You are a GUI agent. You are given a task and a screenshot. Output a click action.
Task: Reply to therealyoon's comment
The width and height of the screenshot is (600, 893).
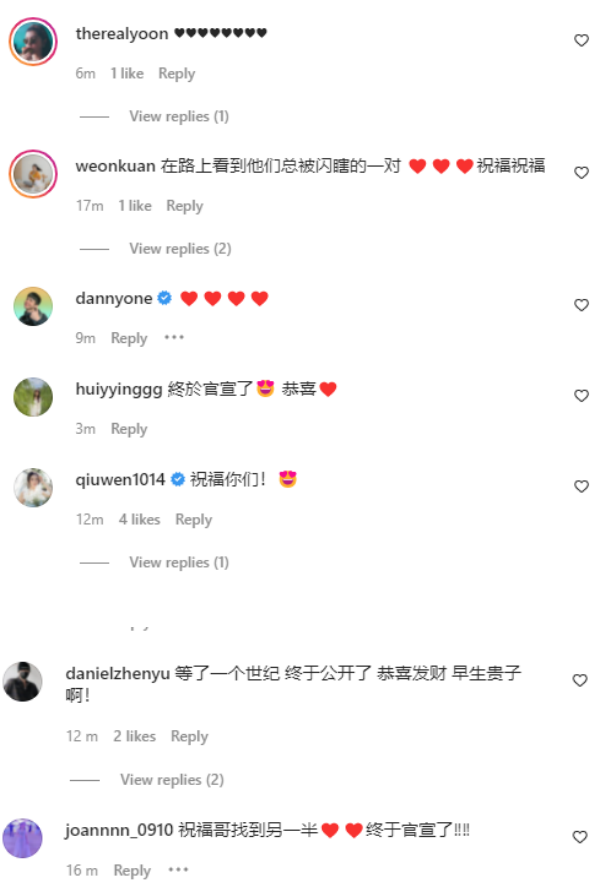click(x=176, y=73)
